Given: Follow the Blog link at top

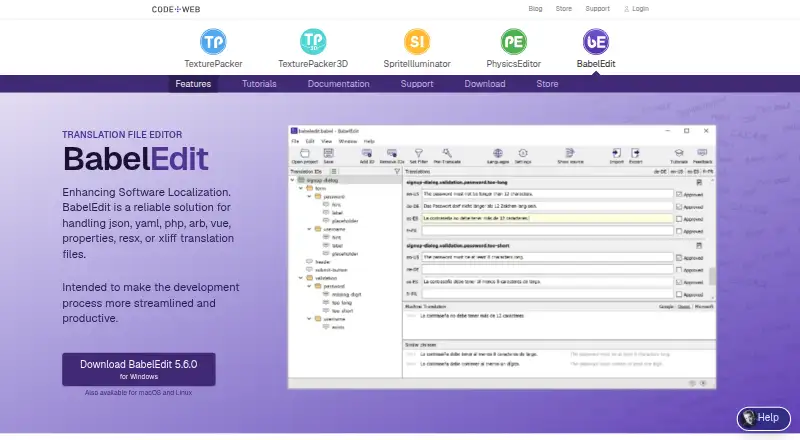Looking at the screenshot, I should (535, 9).
